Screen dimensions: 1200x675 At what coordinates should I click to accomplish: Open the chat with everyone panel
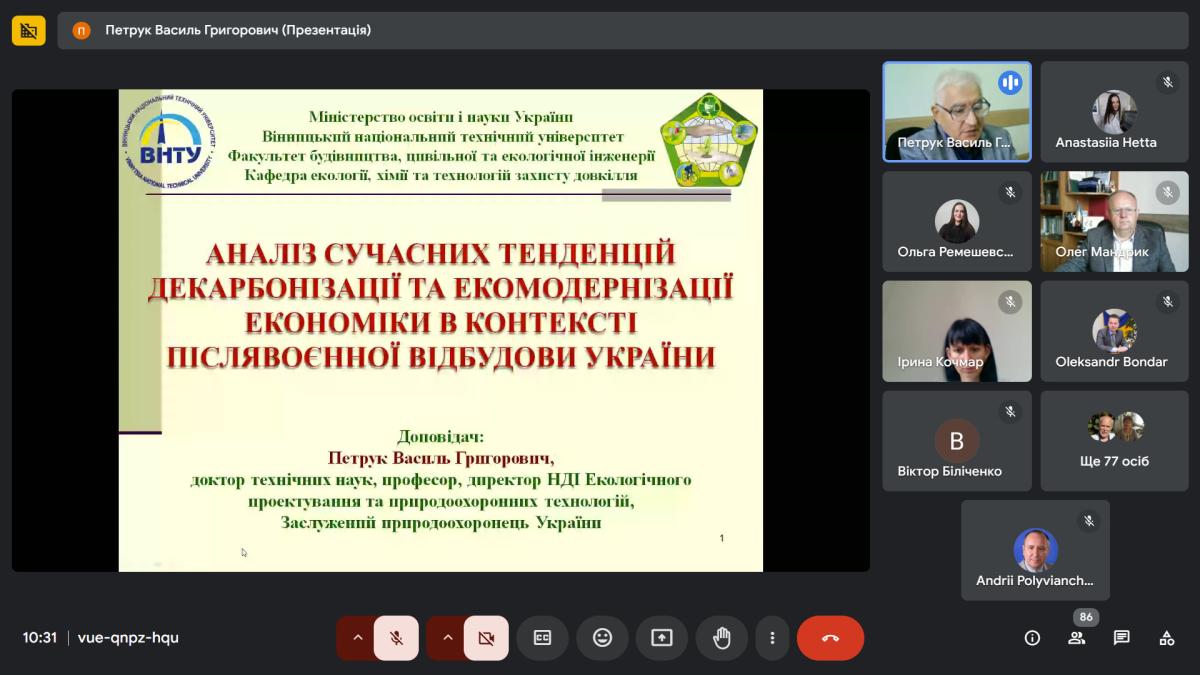tap(1122, 638)
